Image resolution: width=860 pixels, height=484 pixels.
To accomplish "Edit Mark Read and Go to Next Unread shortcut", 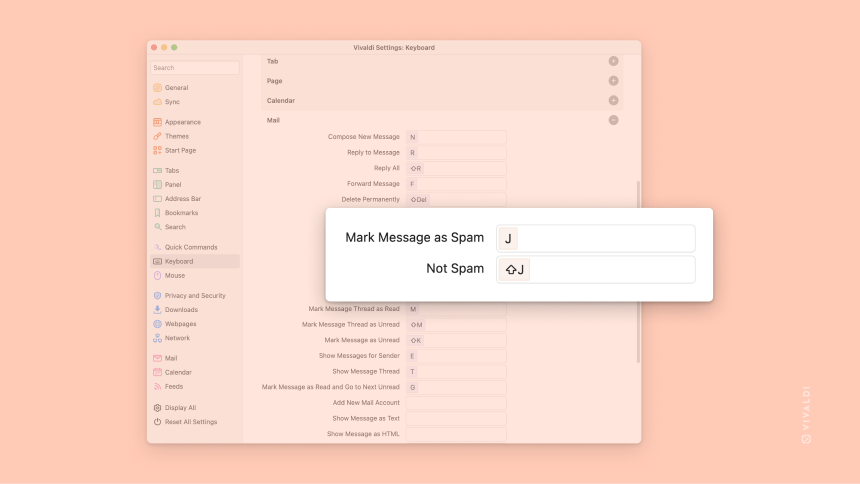I will [x=456, y=387].
